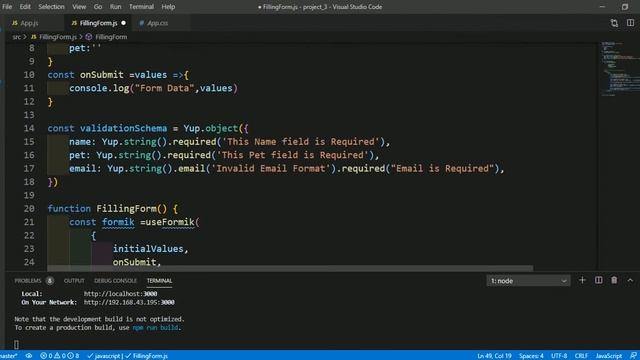Maximize panel with the chevron-up icon

[x=630, y=280]
